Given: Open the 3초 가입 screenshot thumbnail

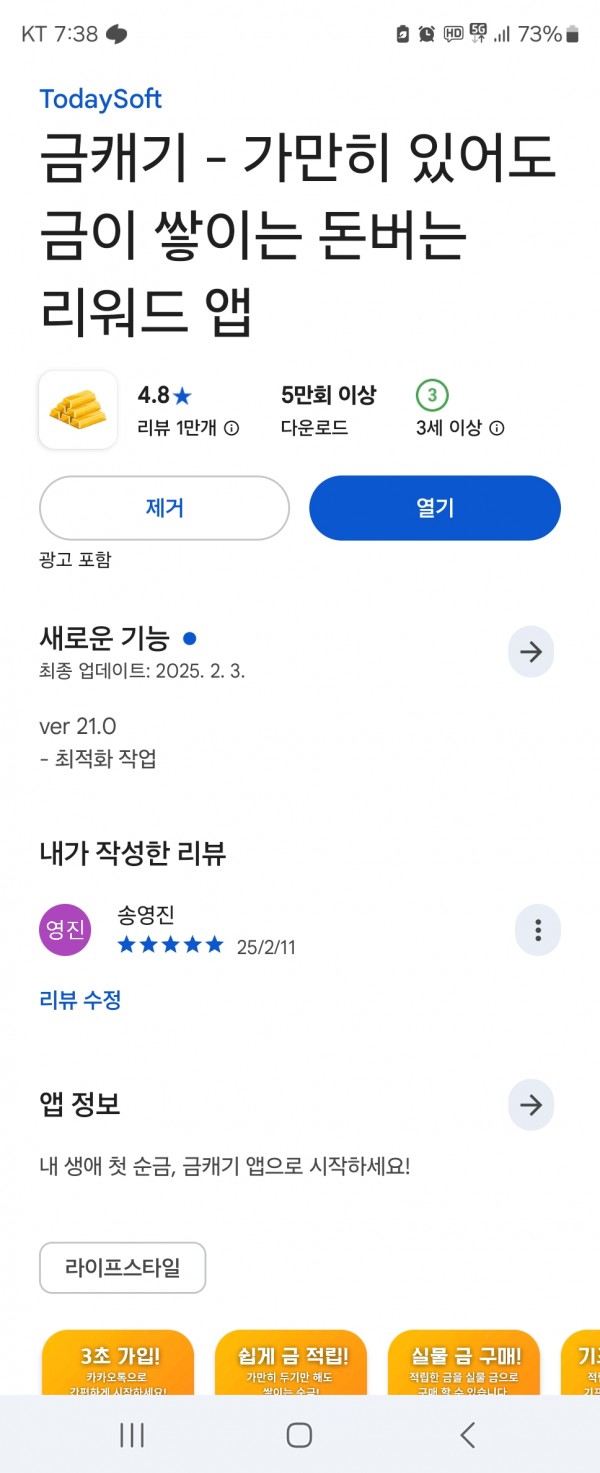Looking at the screenshot, I should pyautogui.click(x=118, y=1362).
